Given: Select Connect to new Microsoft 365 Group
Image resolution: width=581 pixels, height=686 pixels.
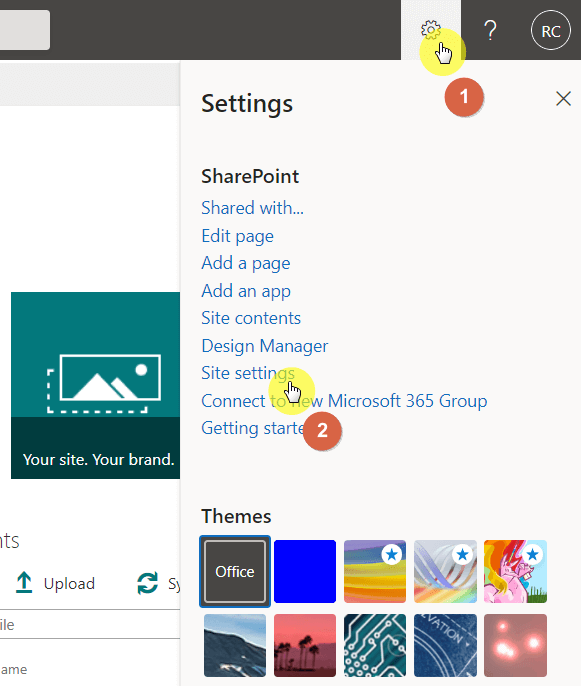Looking at the screenshot, I should coord(344,401).
